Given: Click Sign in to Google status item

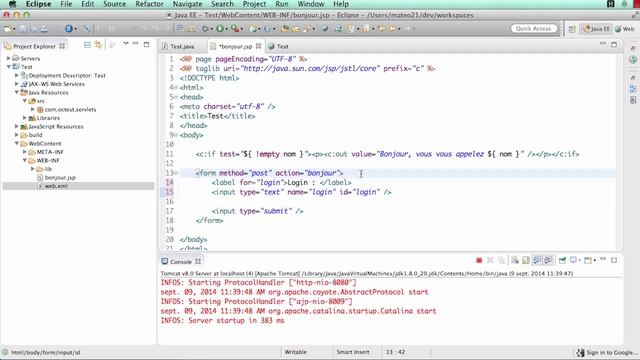Looking at the screenshot, I should 607,352.
